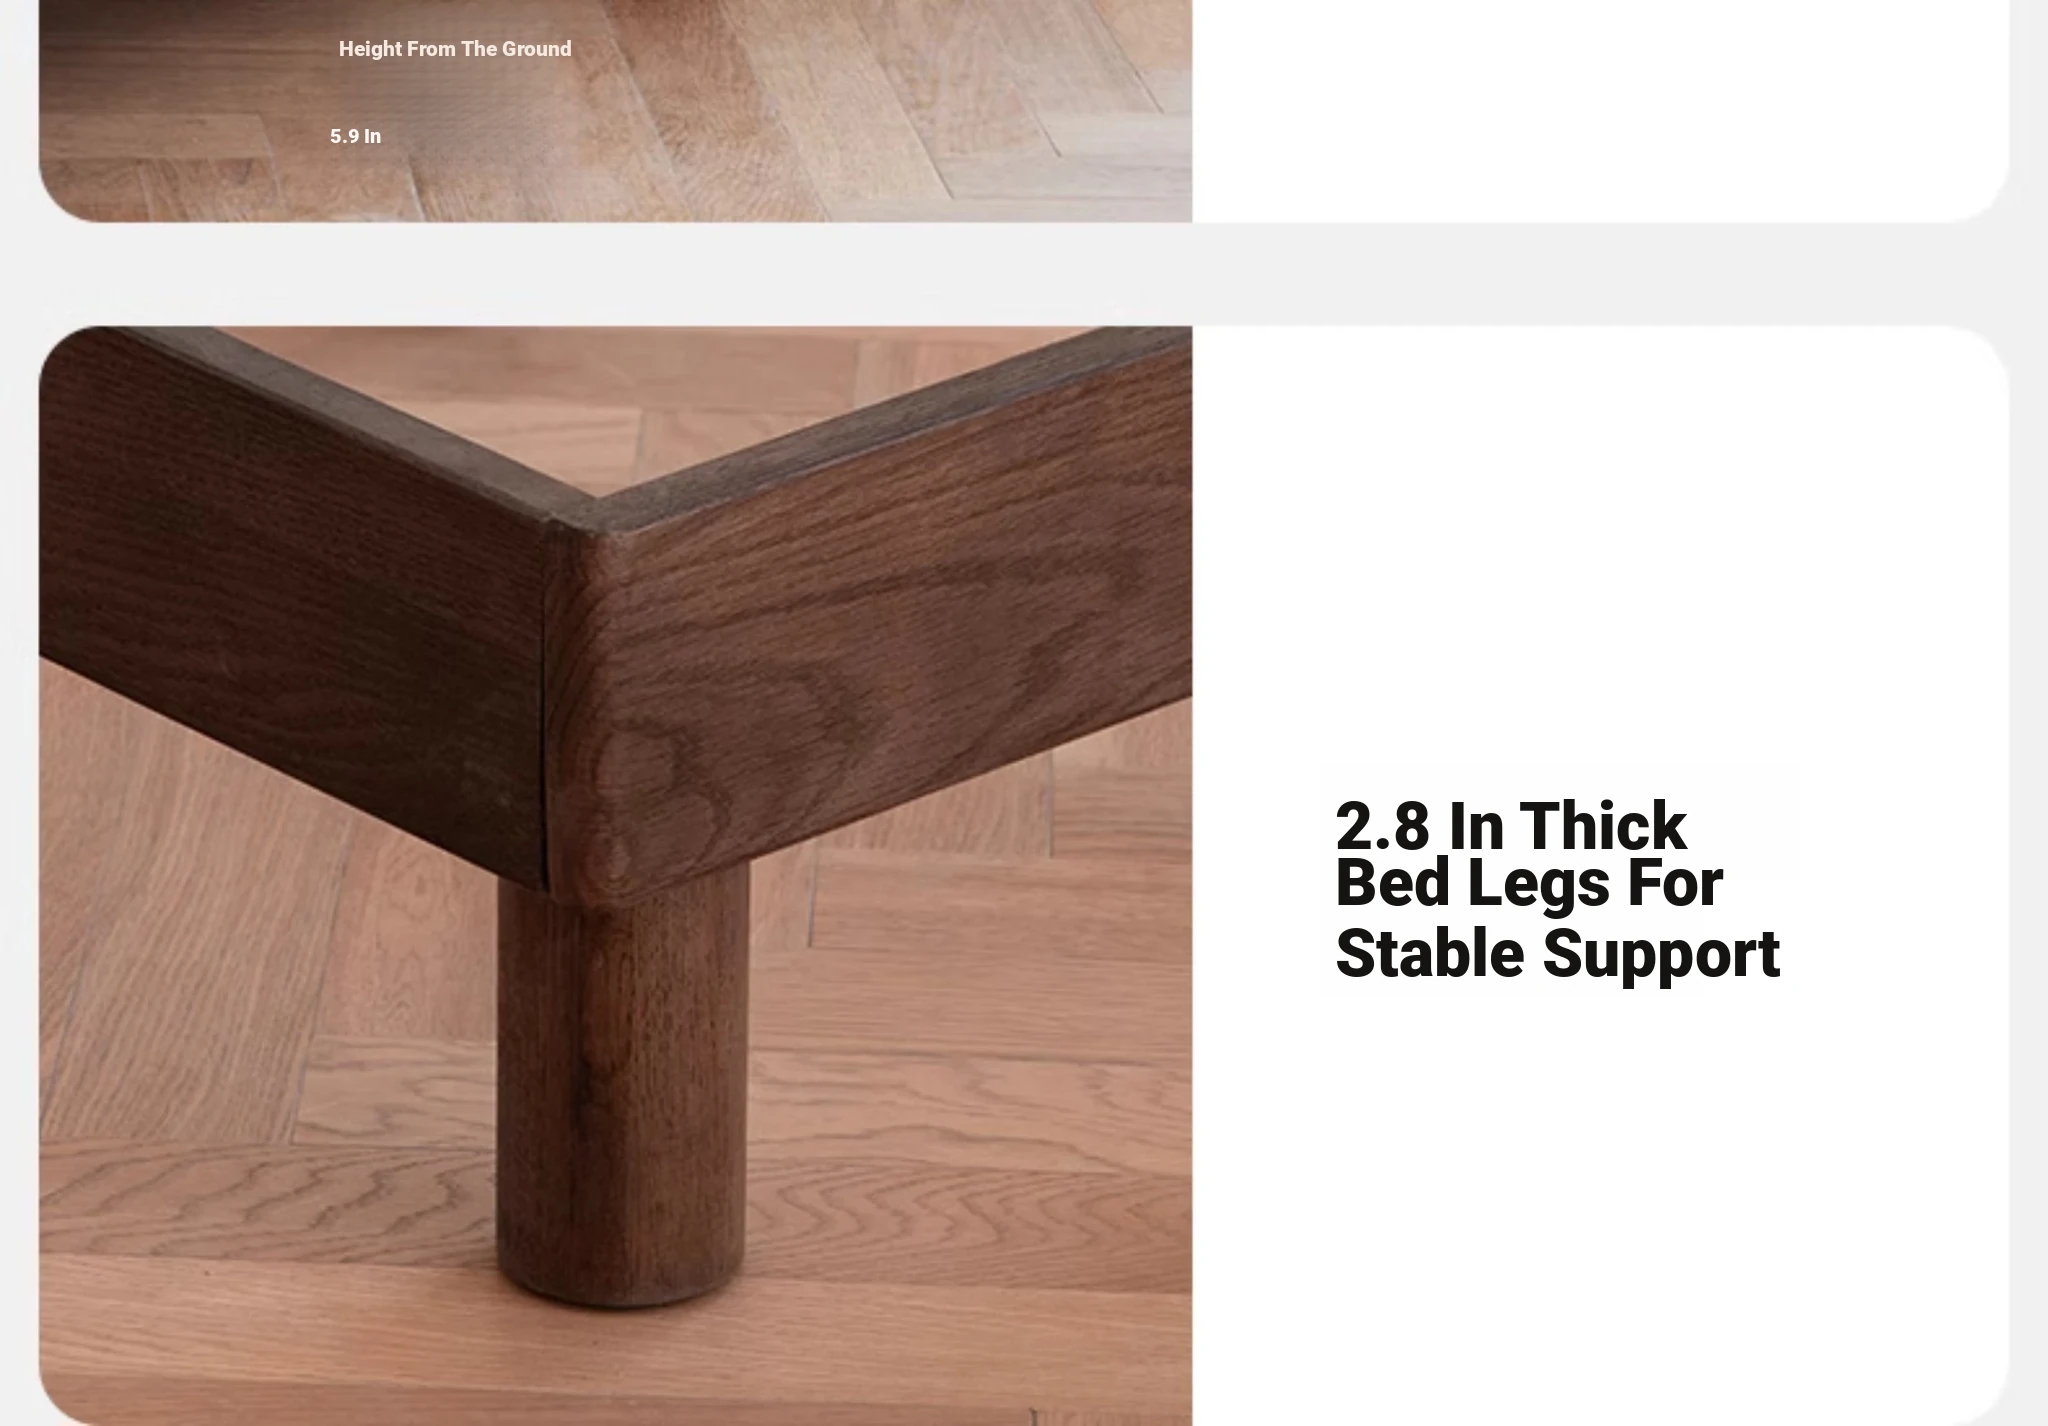2048x1426 pixels.
Task: Click the cylindrical wooden bed leg
Action: pos(622,1085)
